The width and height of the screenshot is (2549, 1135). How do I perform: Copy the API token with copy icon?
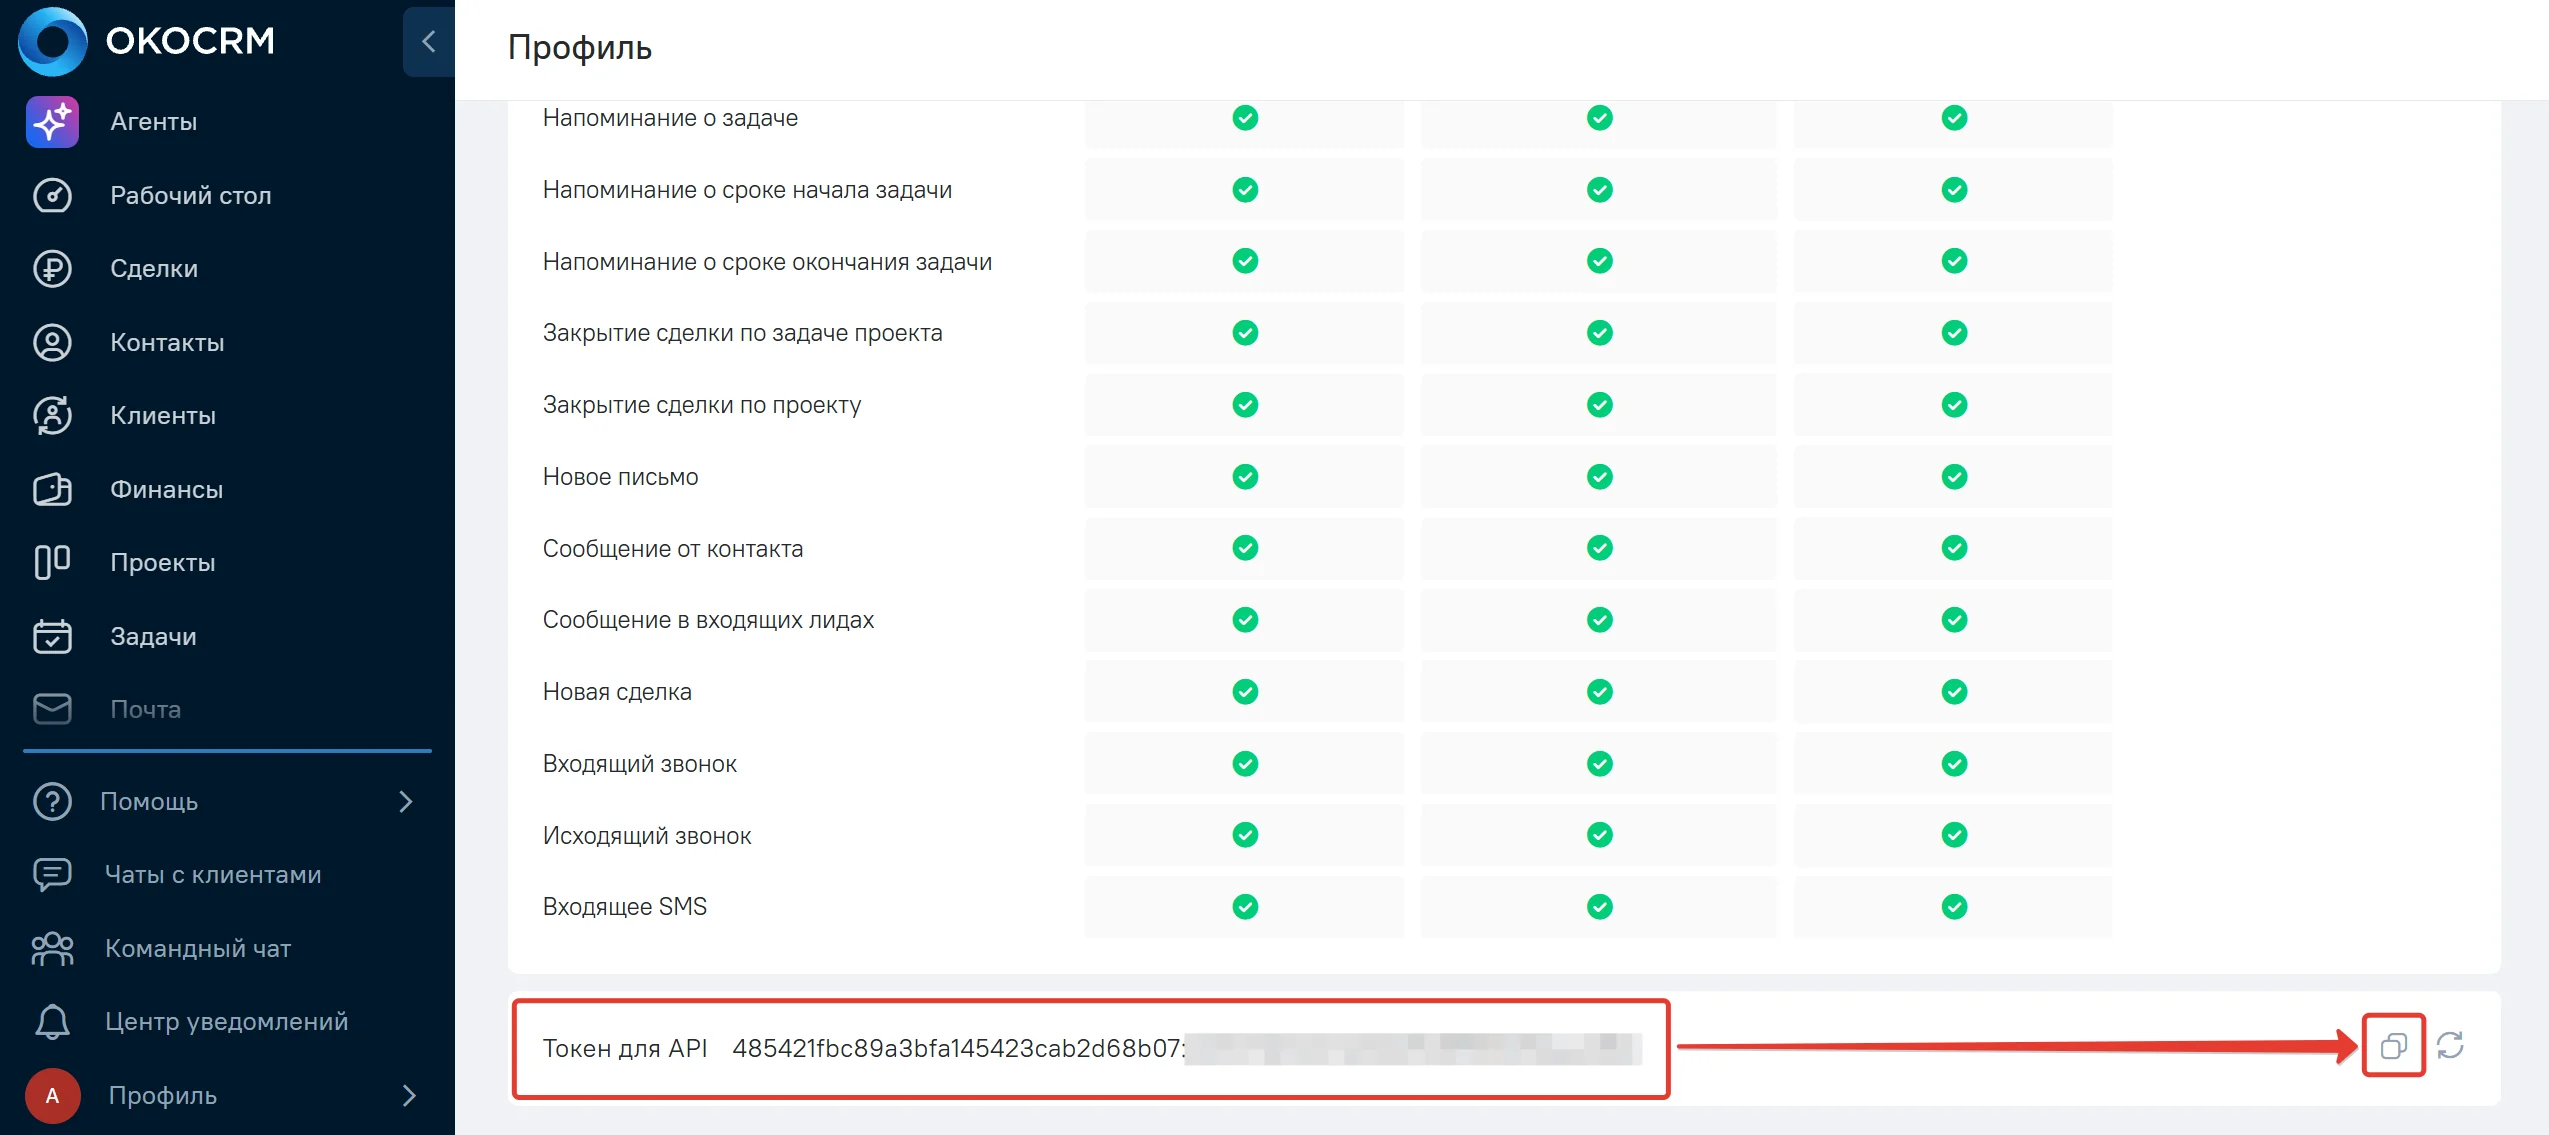point(2394,1046)
